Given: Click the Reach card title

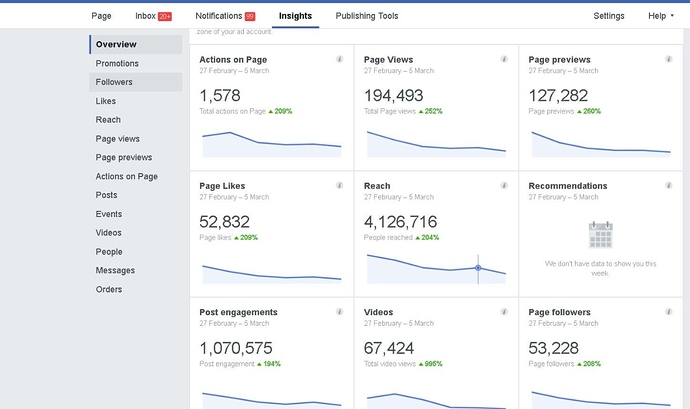Looking at the screenshot, I should coord(377,186).
